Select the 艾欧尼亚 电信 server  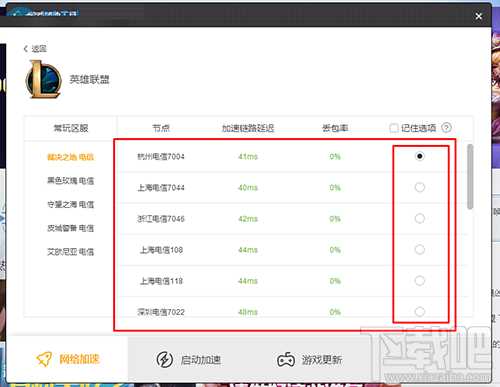pyautogui.click(x=70, y=252)
